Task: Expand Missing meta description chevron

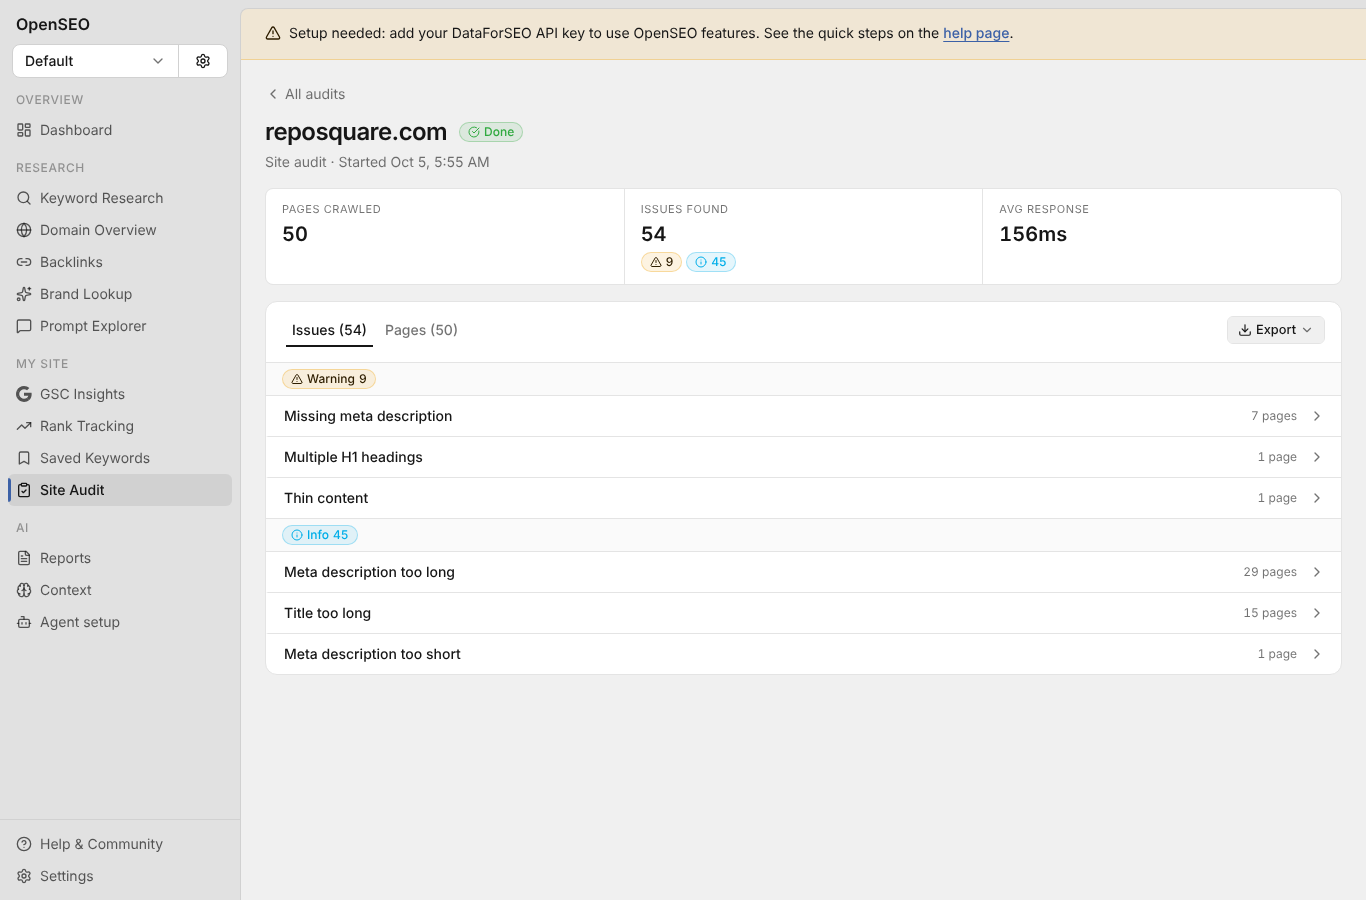Action: pyautogui.click(x=1317, y=416)
